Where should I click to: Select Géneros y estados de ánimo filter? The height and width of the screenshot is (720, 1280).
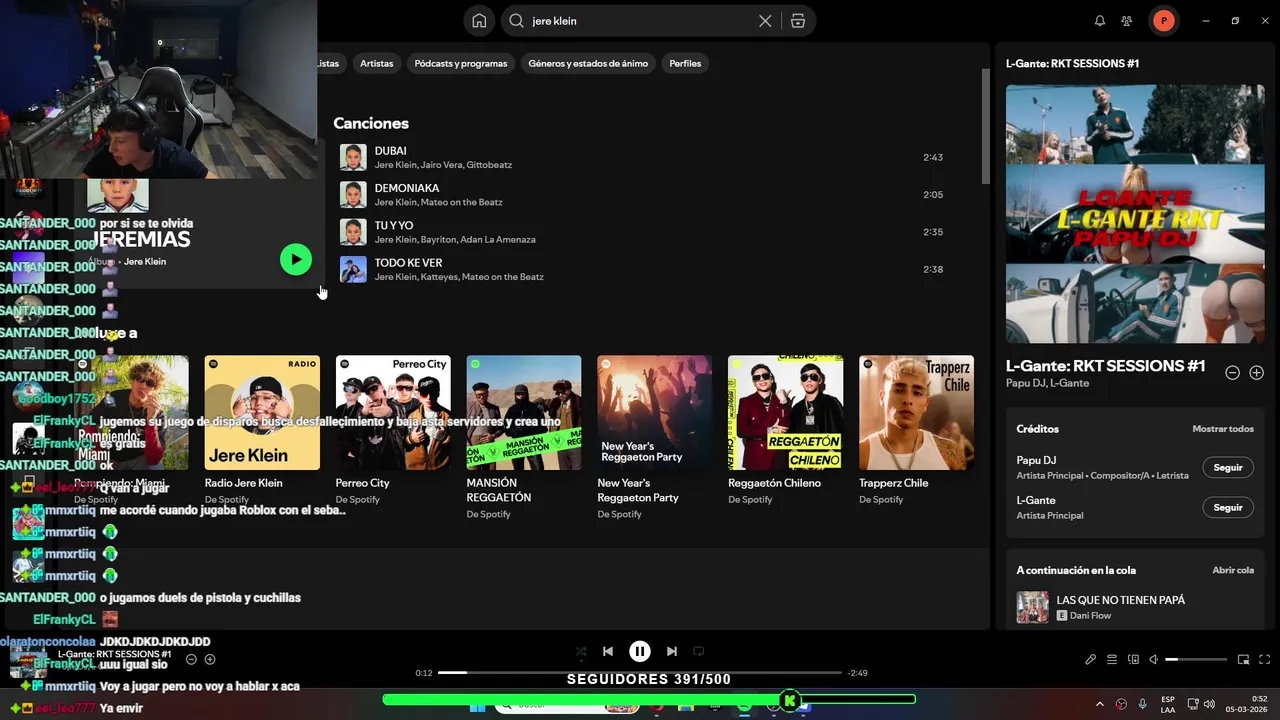588,63
